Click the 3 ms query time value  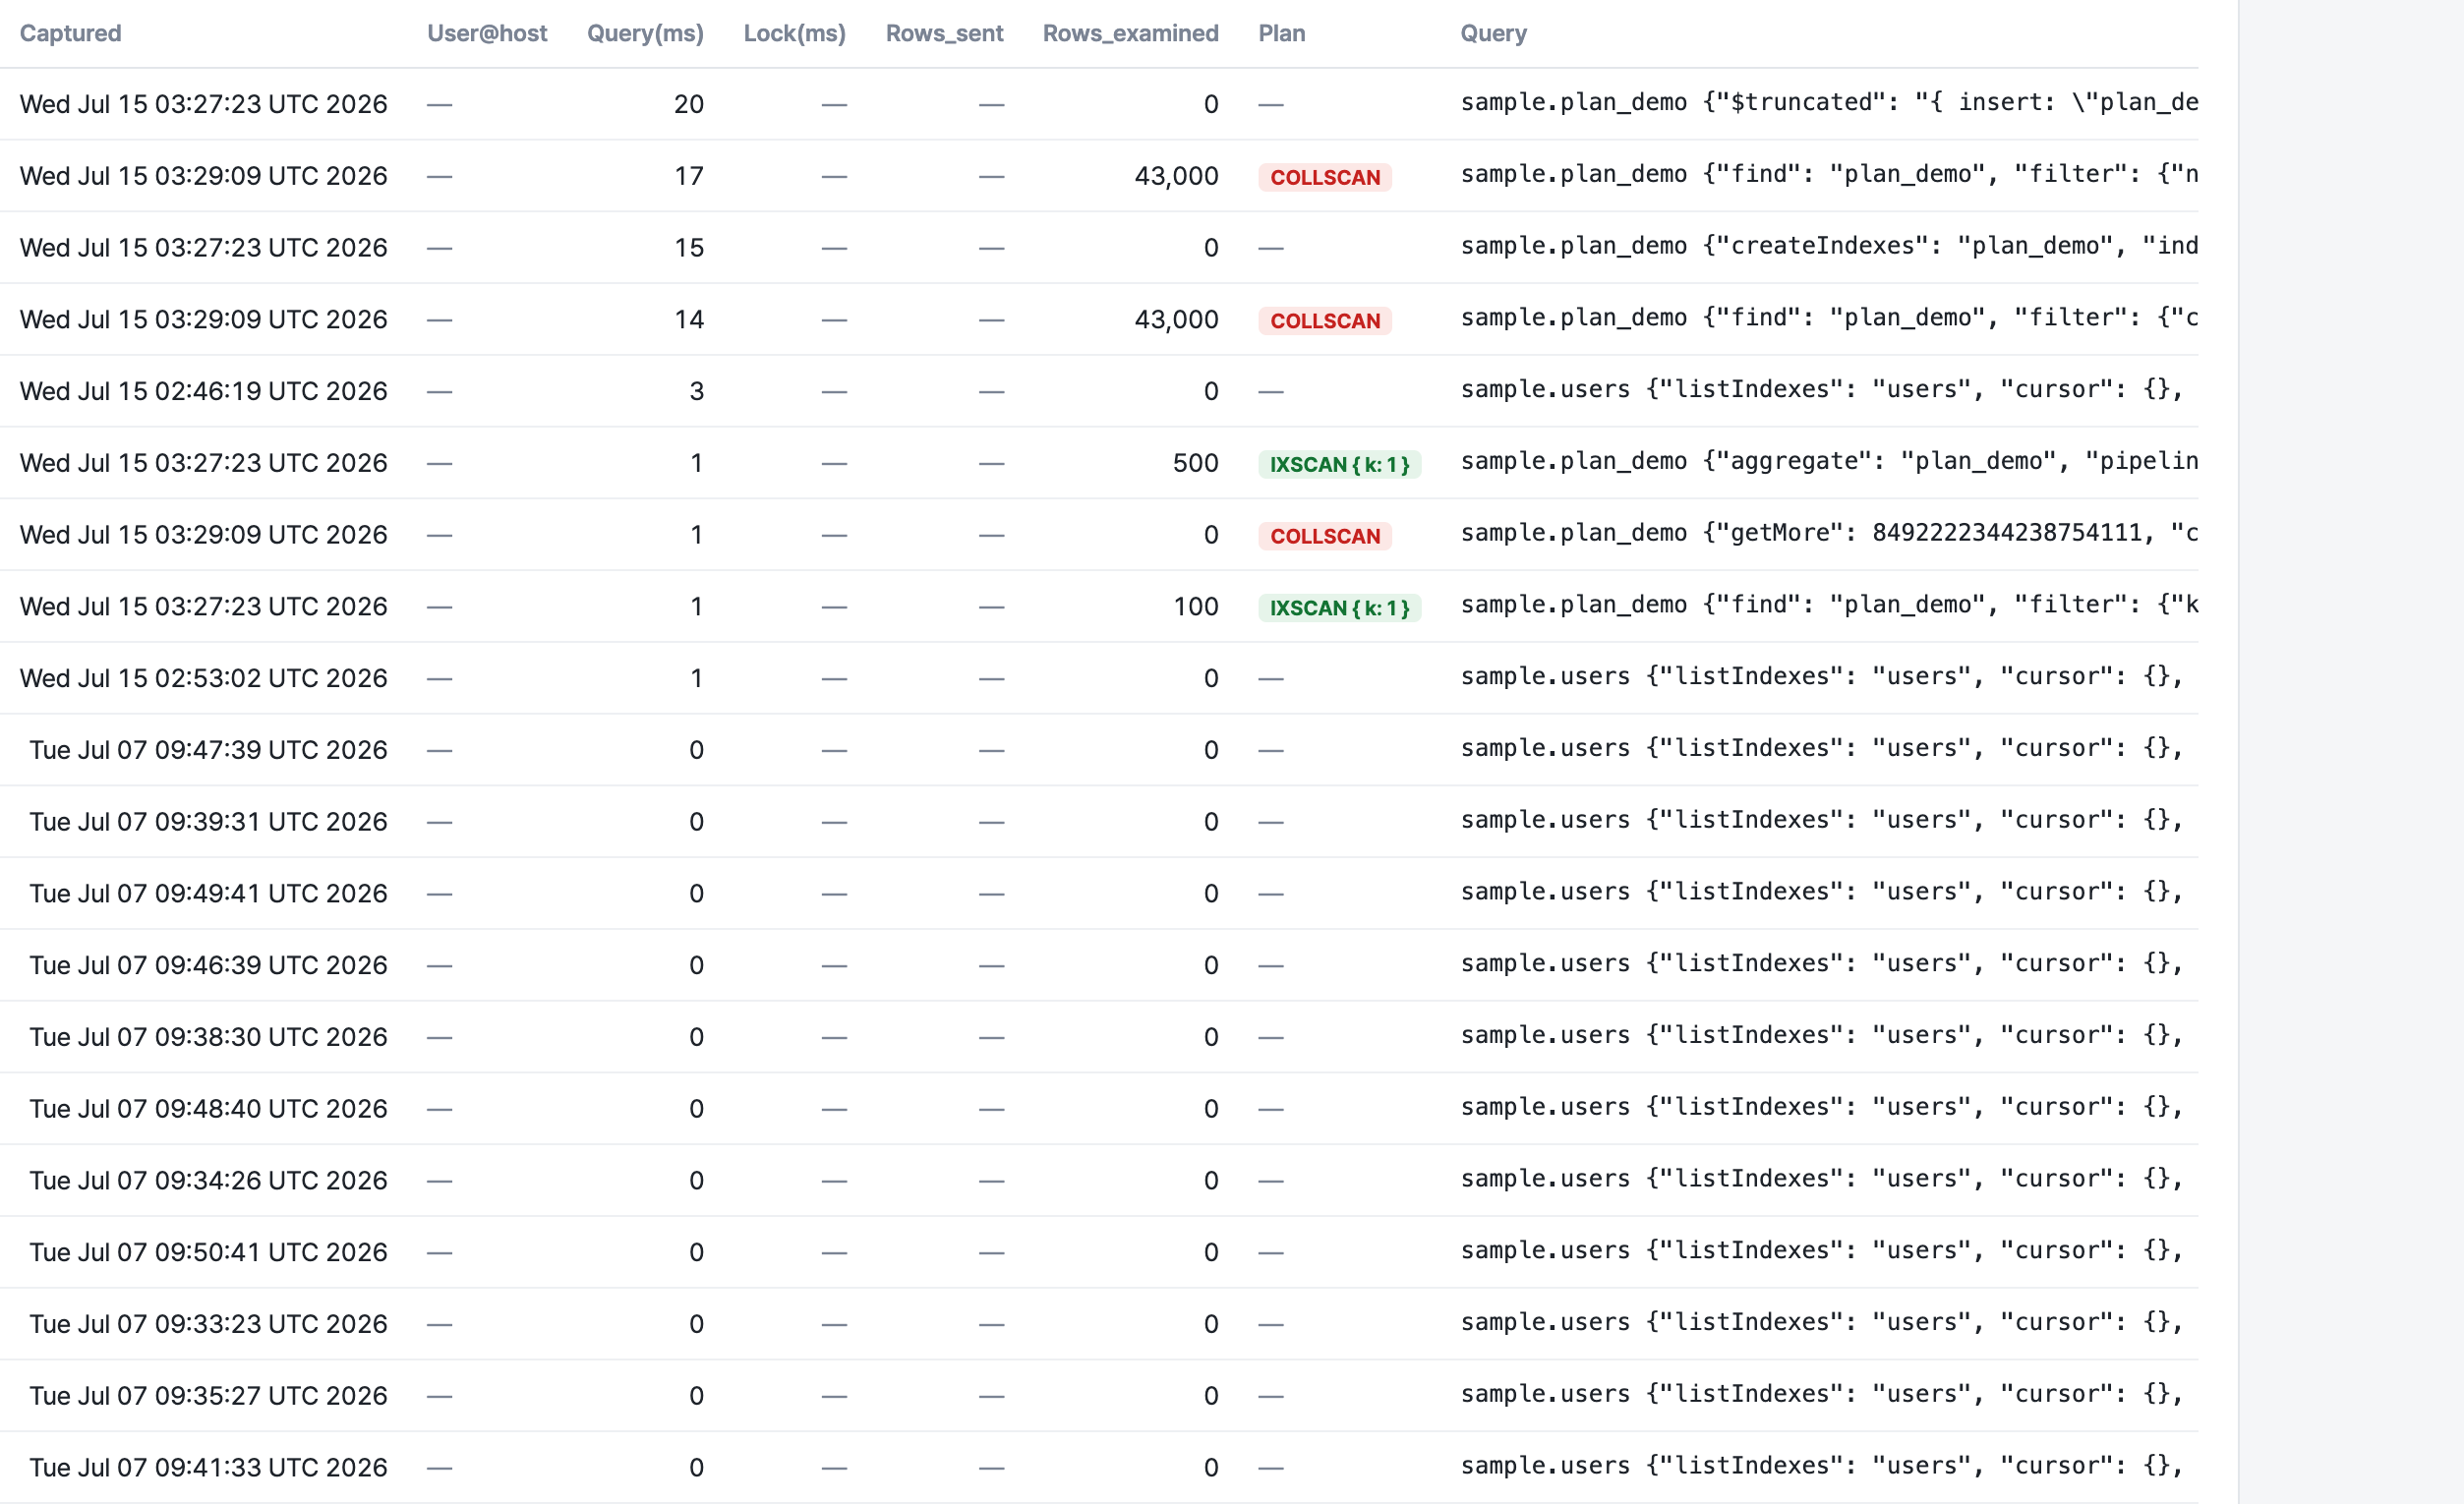pos(696,391)
